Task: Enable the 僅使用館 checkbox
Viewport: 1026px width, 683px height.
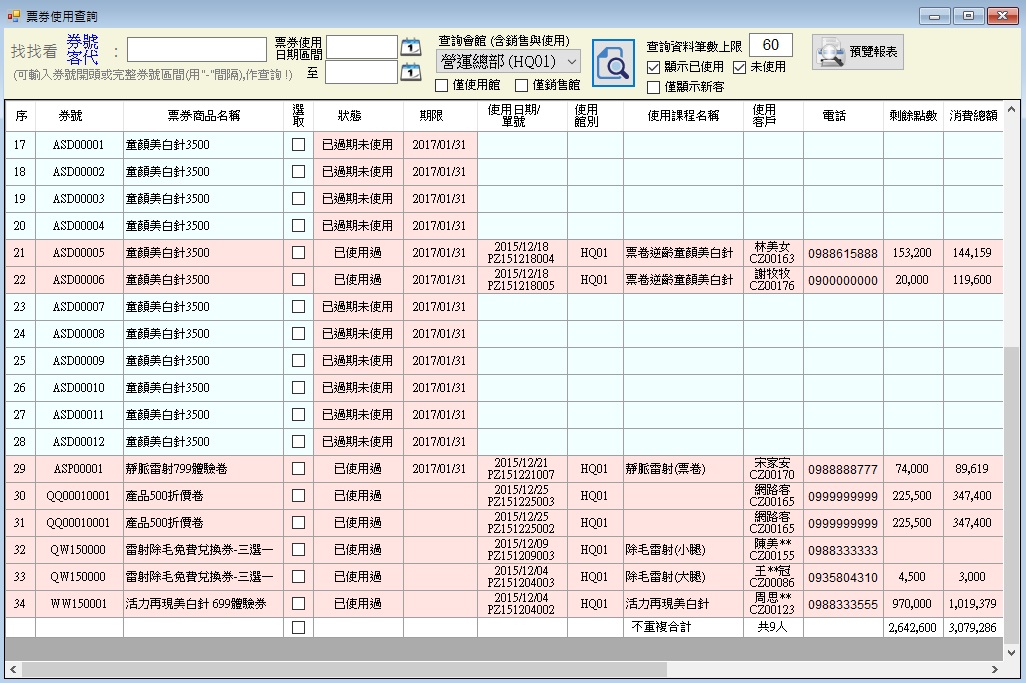Action: (442, 85)
